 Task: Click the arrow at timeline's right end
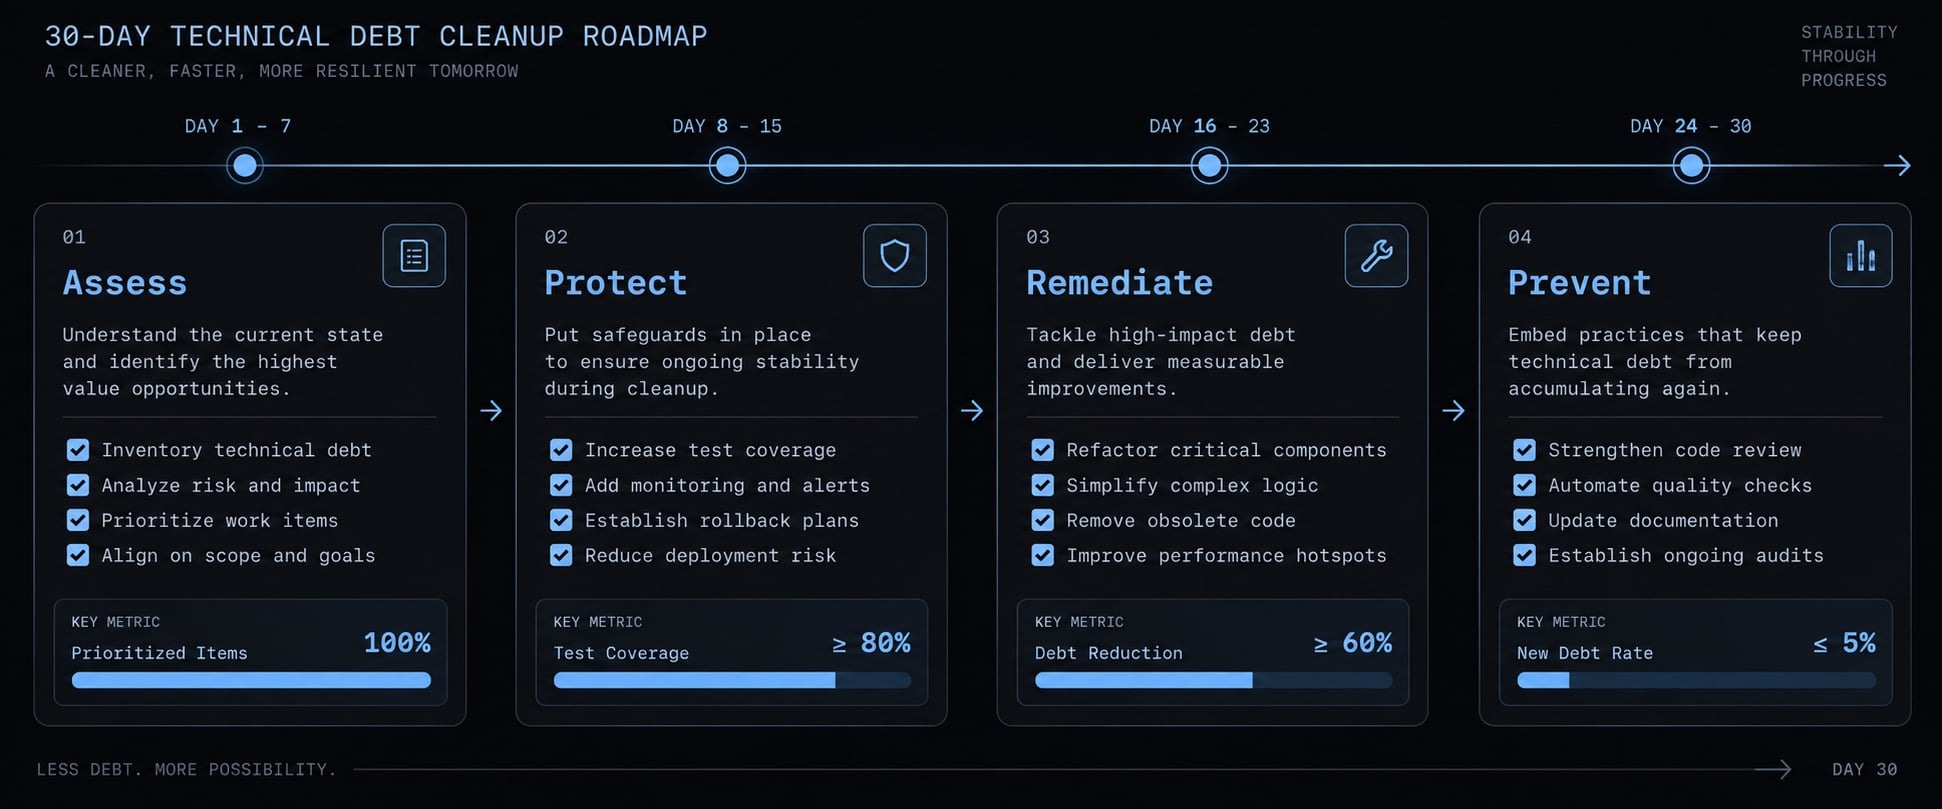tap(1897, 166)
